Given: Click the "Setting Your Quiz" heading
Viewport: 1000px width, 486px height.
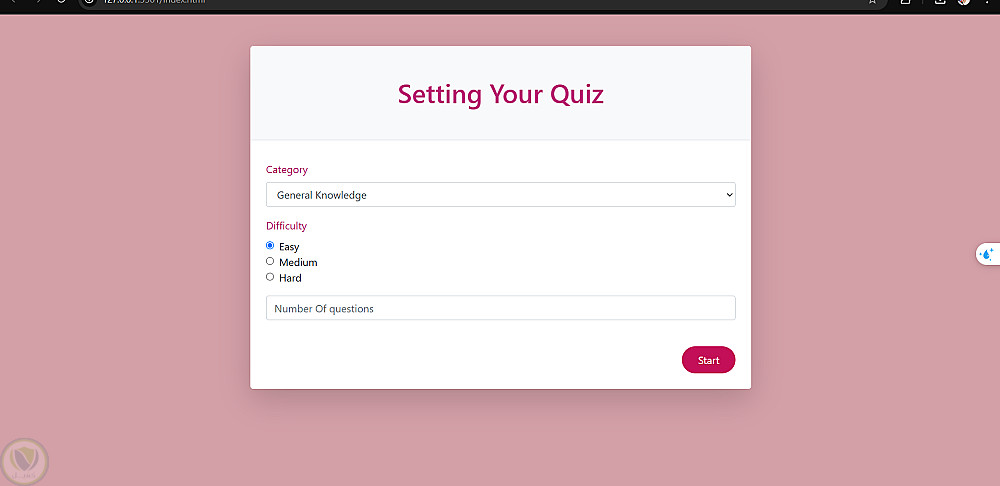Looking at the screenshot, I should click(x=500, y=94).
